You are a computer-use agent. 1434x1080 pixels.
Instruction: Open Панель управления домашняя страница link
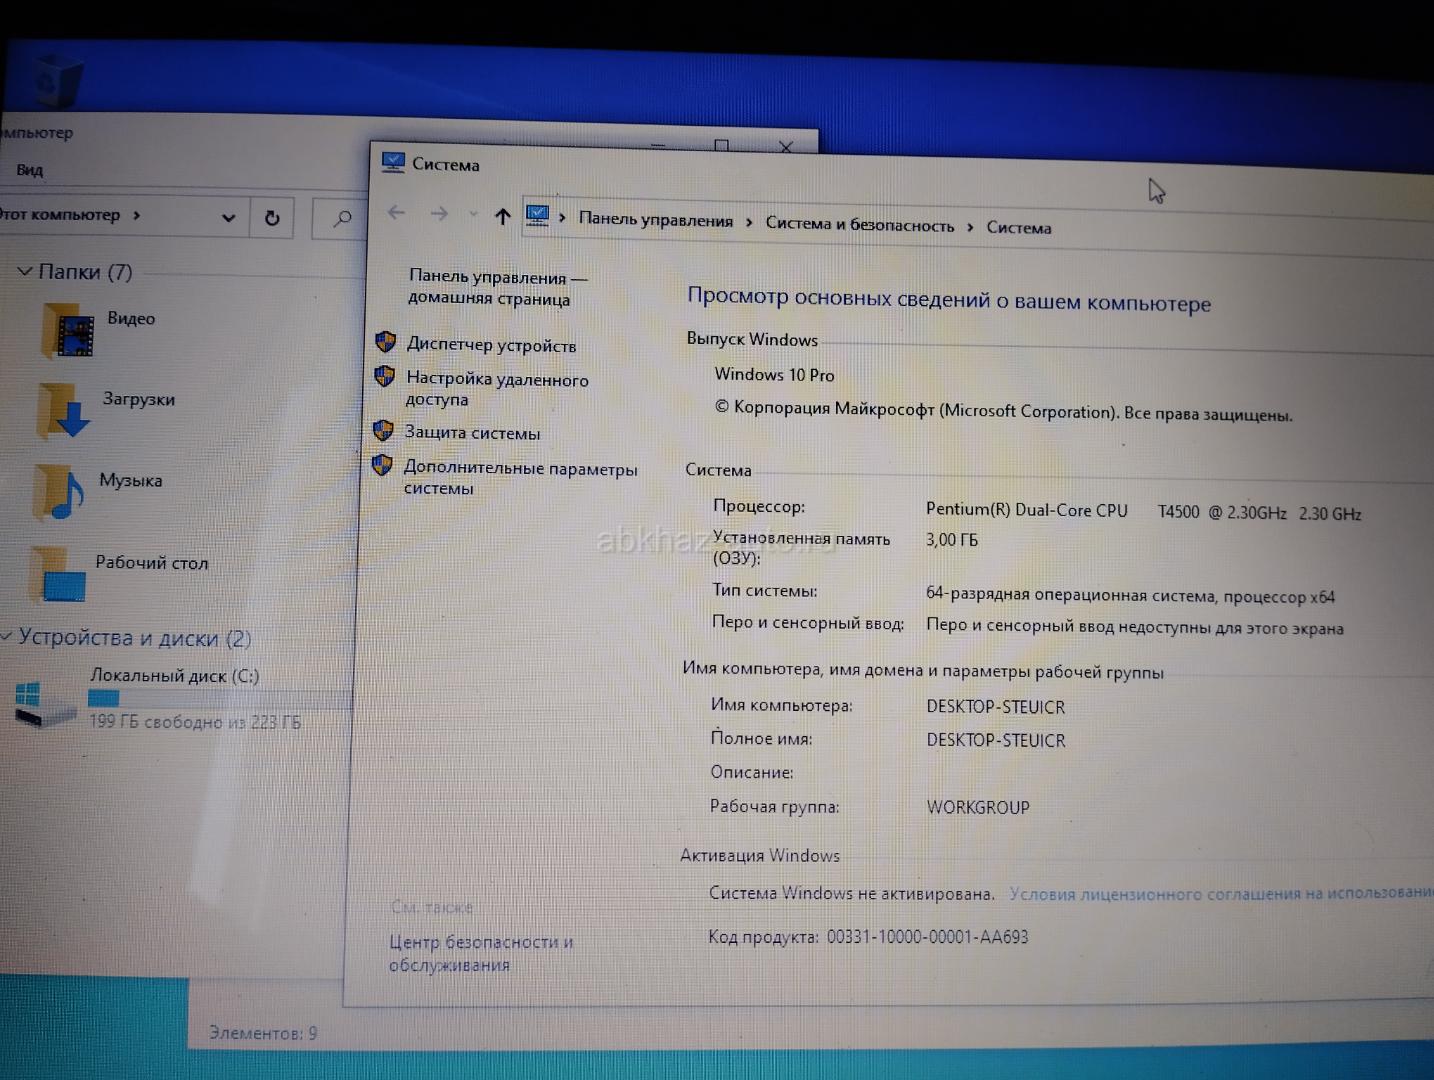click(497, 287)
